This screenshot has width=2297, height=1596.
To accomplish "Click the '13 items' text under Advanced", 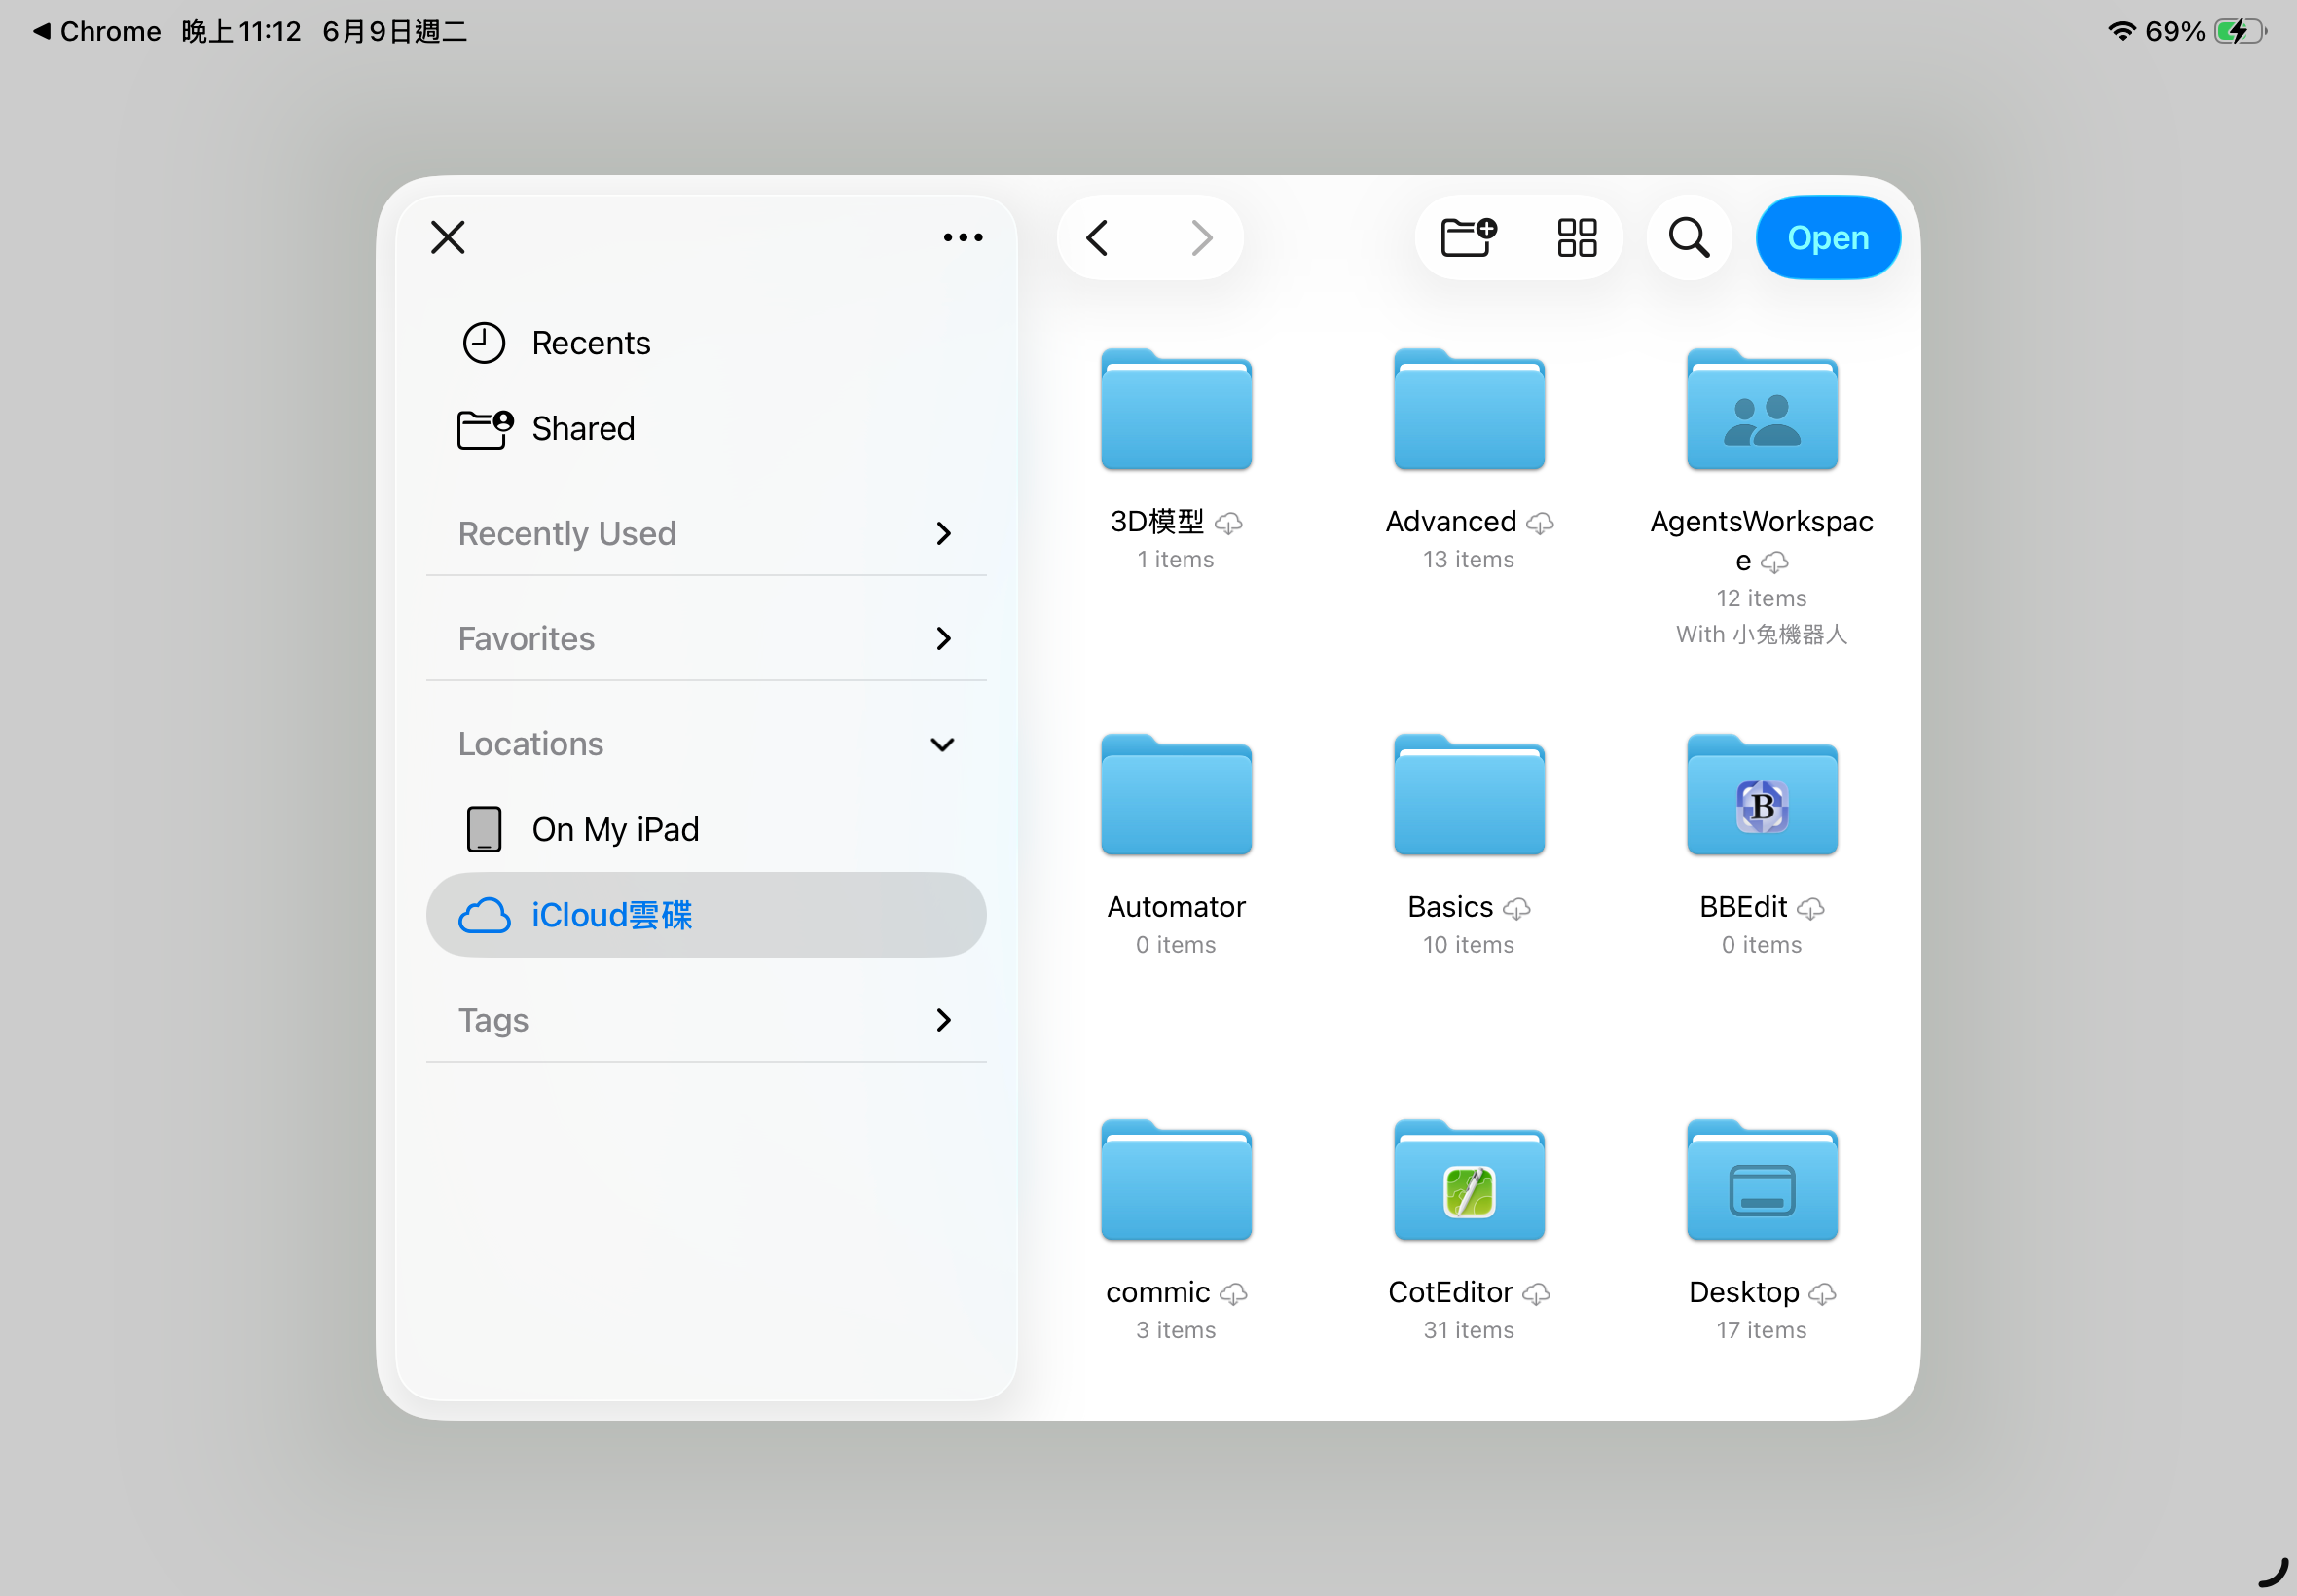I will pyautogui.click(x=1468, y=559).
